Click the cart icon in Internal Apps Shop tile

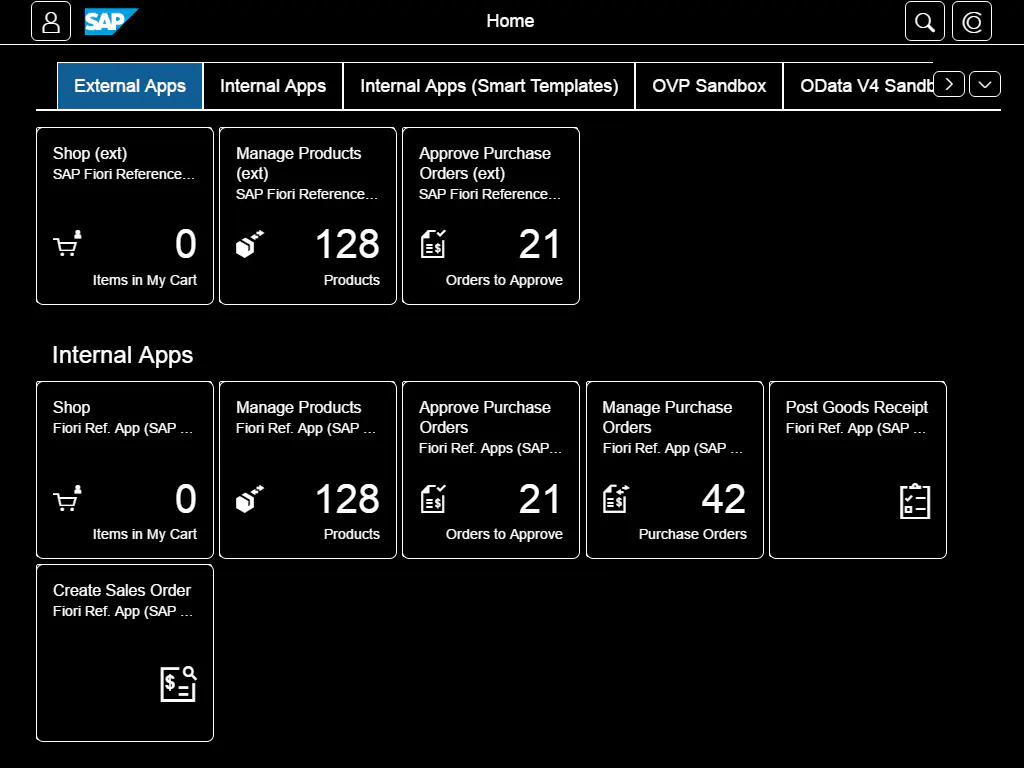[67, 498]
